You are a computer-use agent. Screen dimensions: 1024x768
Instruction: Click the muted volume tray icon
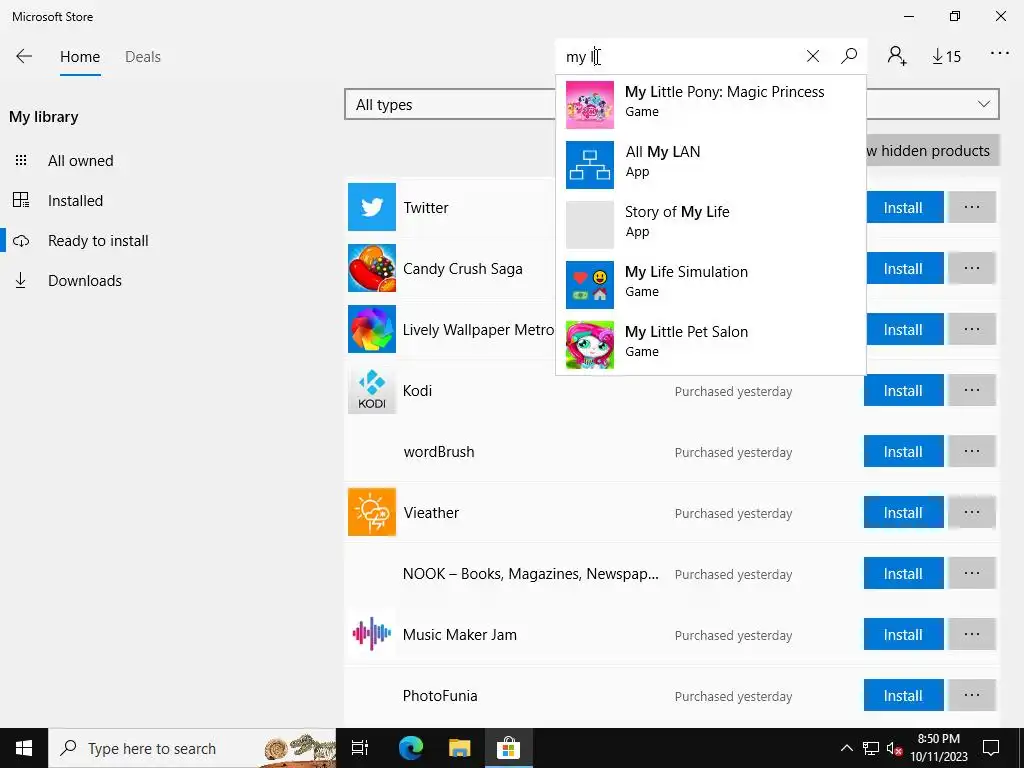point(895,748)
